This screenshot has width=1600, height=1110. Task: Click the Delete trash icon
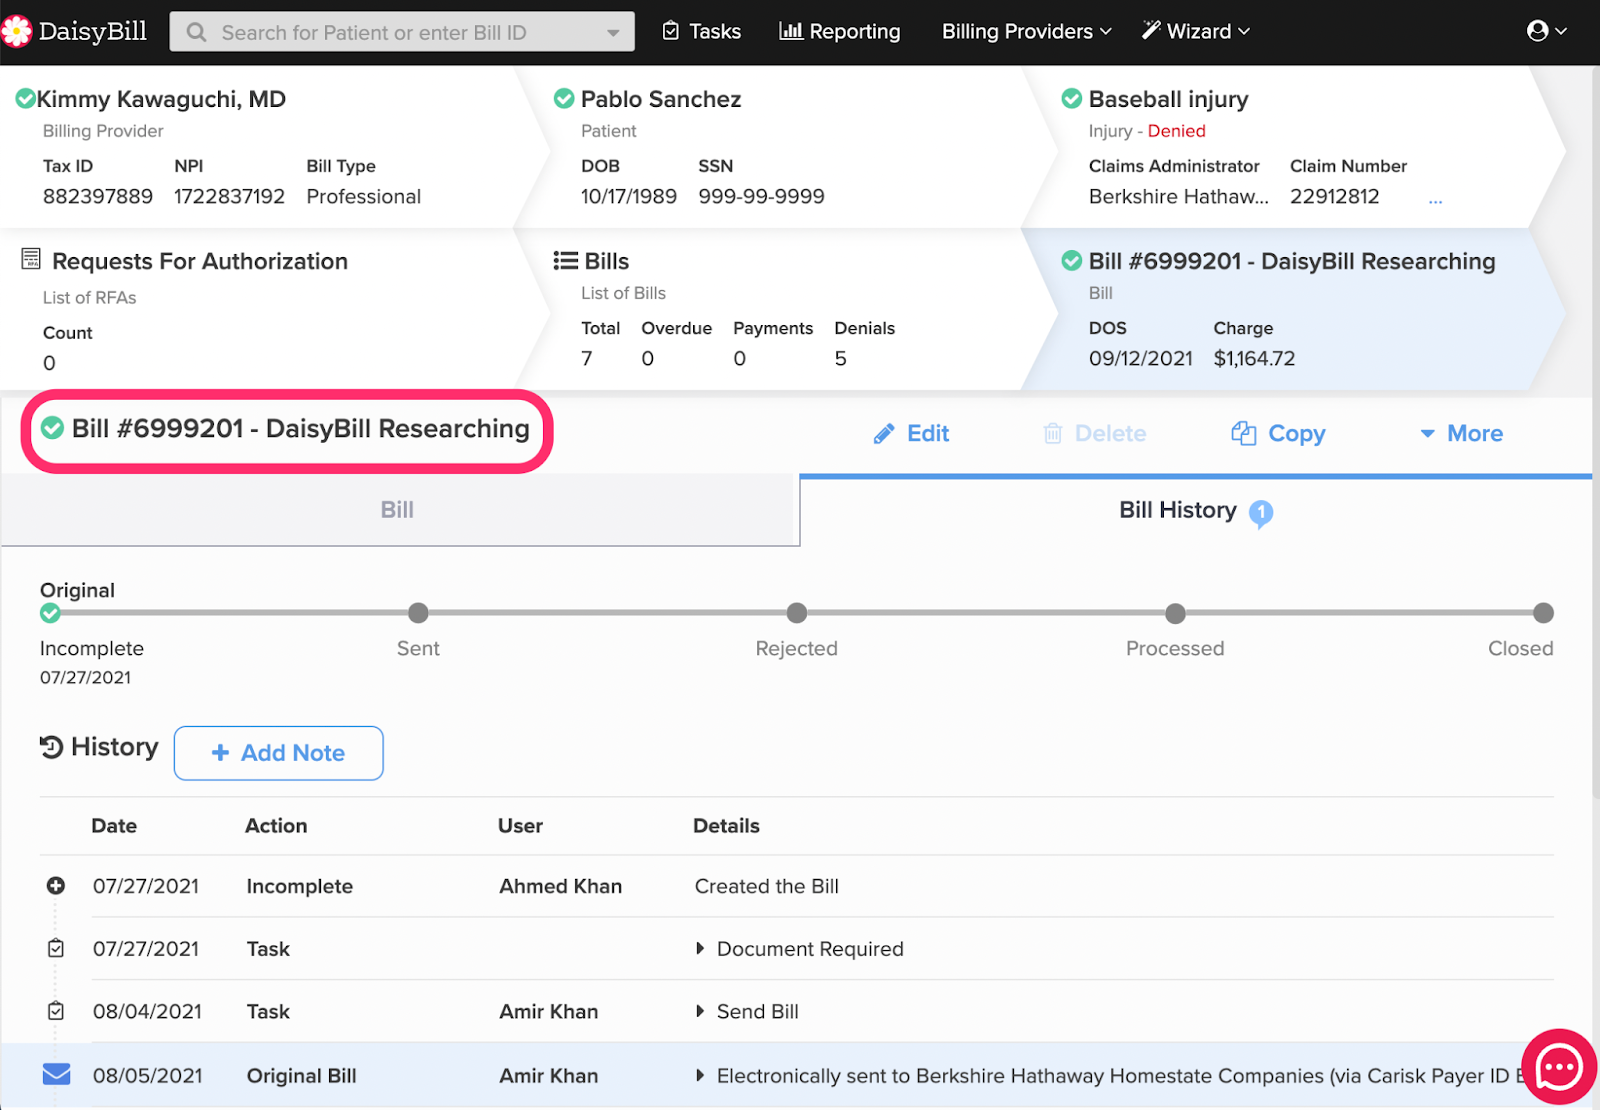pyautogui.click(x=1053, y=433)
